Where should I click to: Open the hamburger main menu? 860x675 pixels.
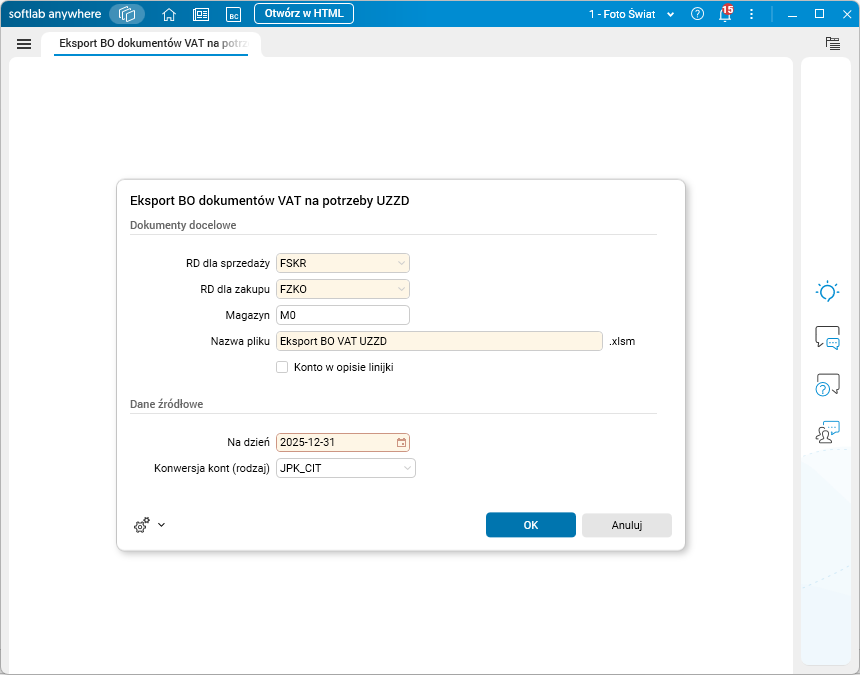coord(24,43)
